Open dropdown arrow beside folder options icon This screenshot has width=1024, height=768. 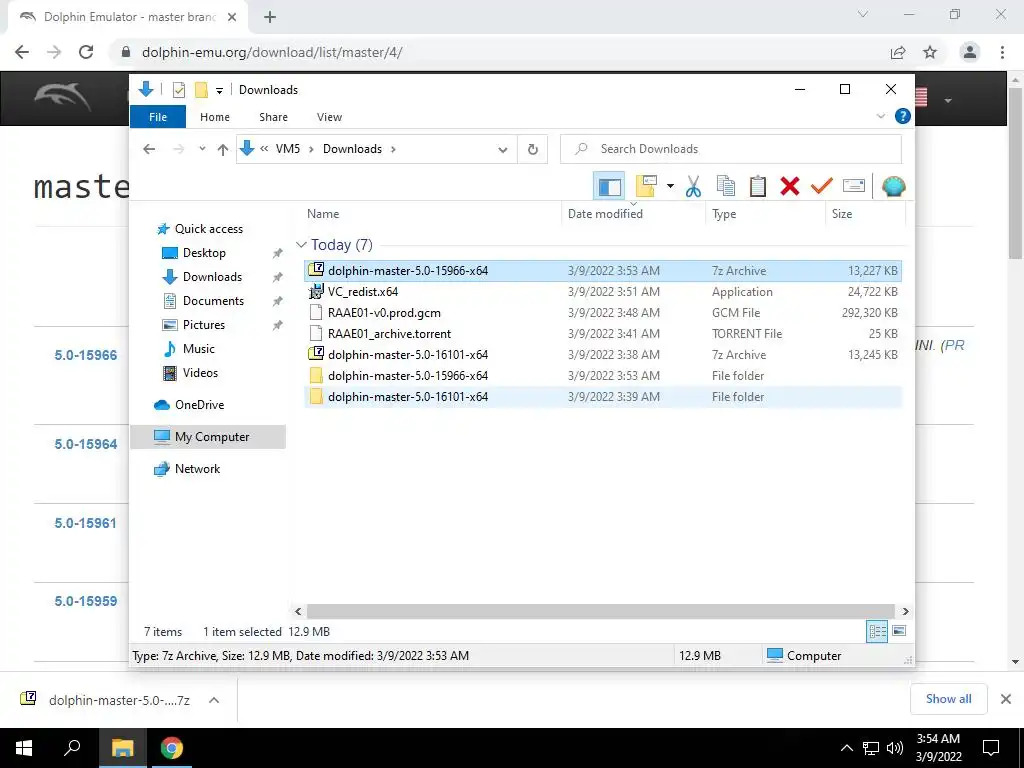(670, 187)
